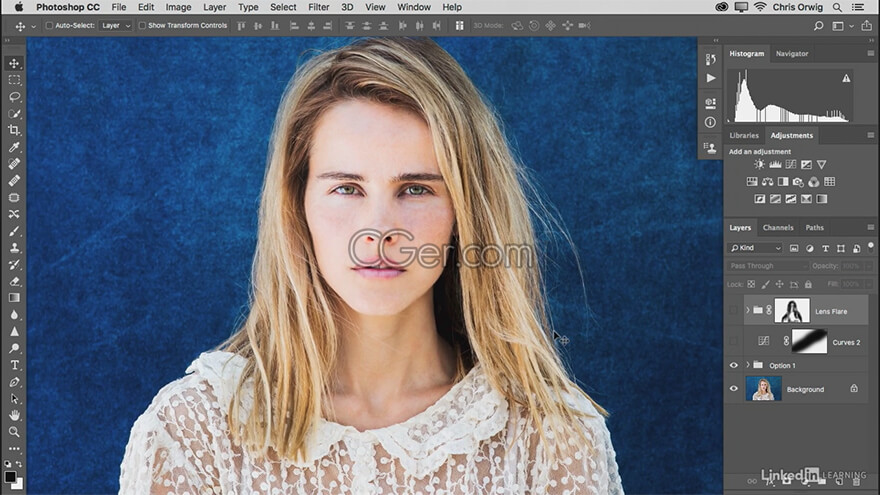Image resolution: width=880 pixels, height=495 pixels.
Task: Select the Curves 2 mask thumbnail
Action: (x=809, y=341)
